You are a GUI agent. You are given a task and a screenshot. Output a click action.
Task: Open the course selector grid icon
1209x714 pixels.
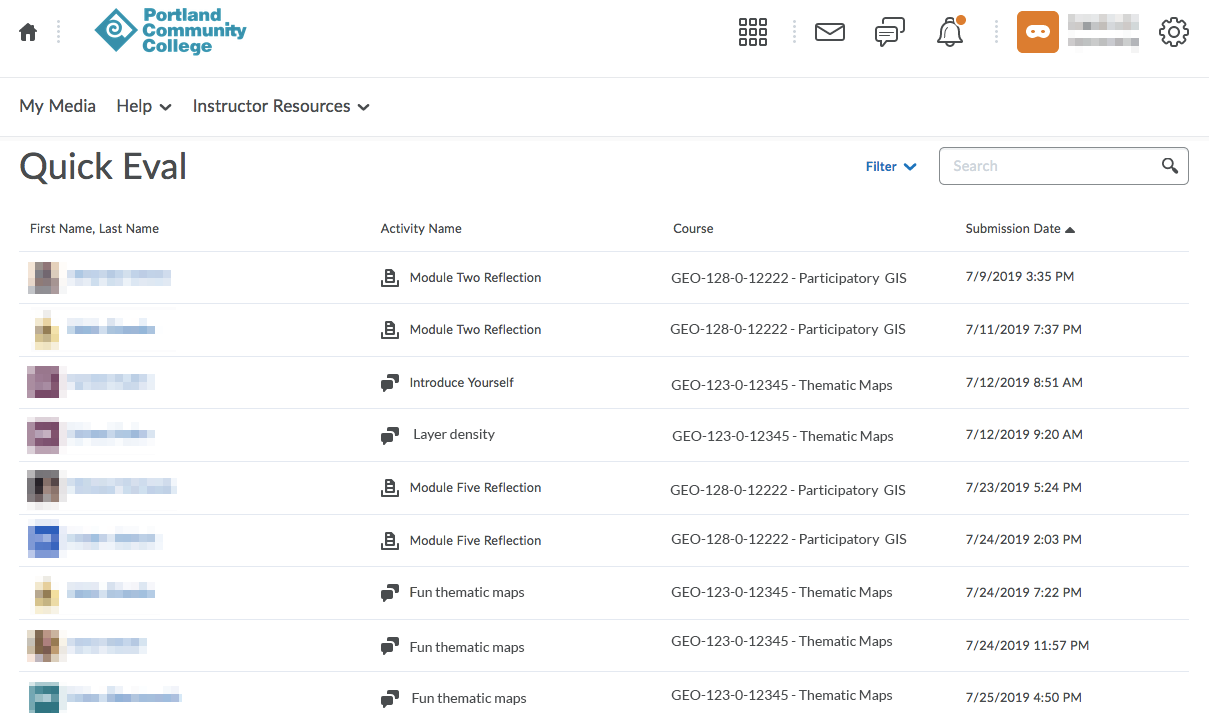(752, 32)
